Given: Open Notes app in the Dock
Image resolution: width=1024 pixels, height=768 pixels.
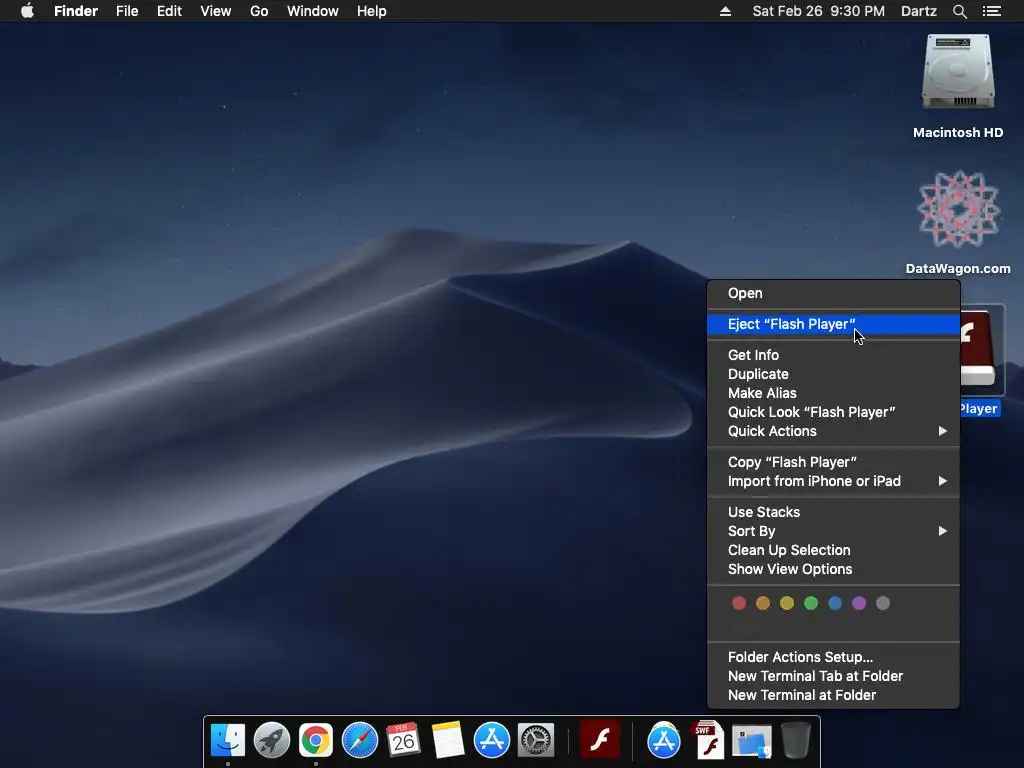Looking at the screenshot, I should (447, 740).
